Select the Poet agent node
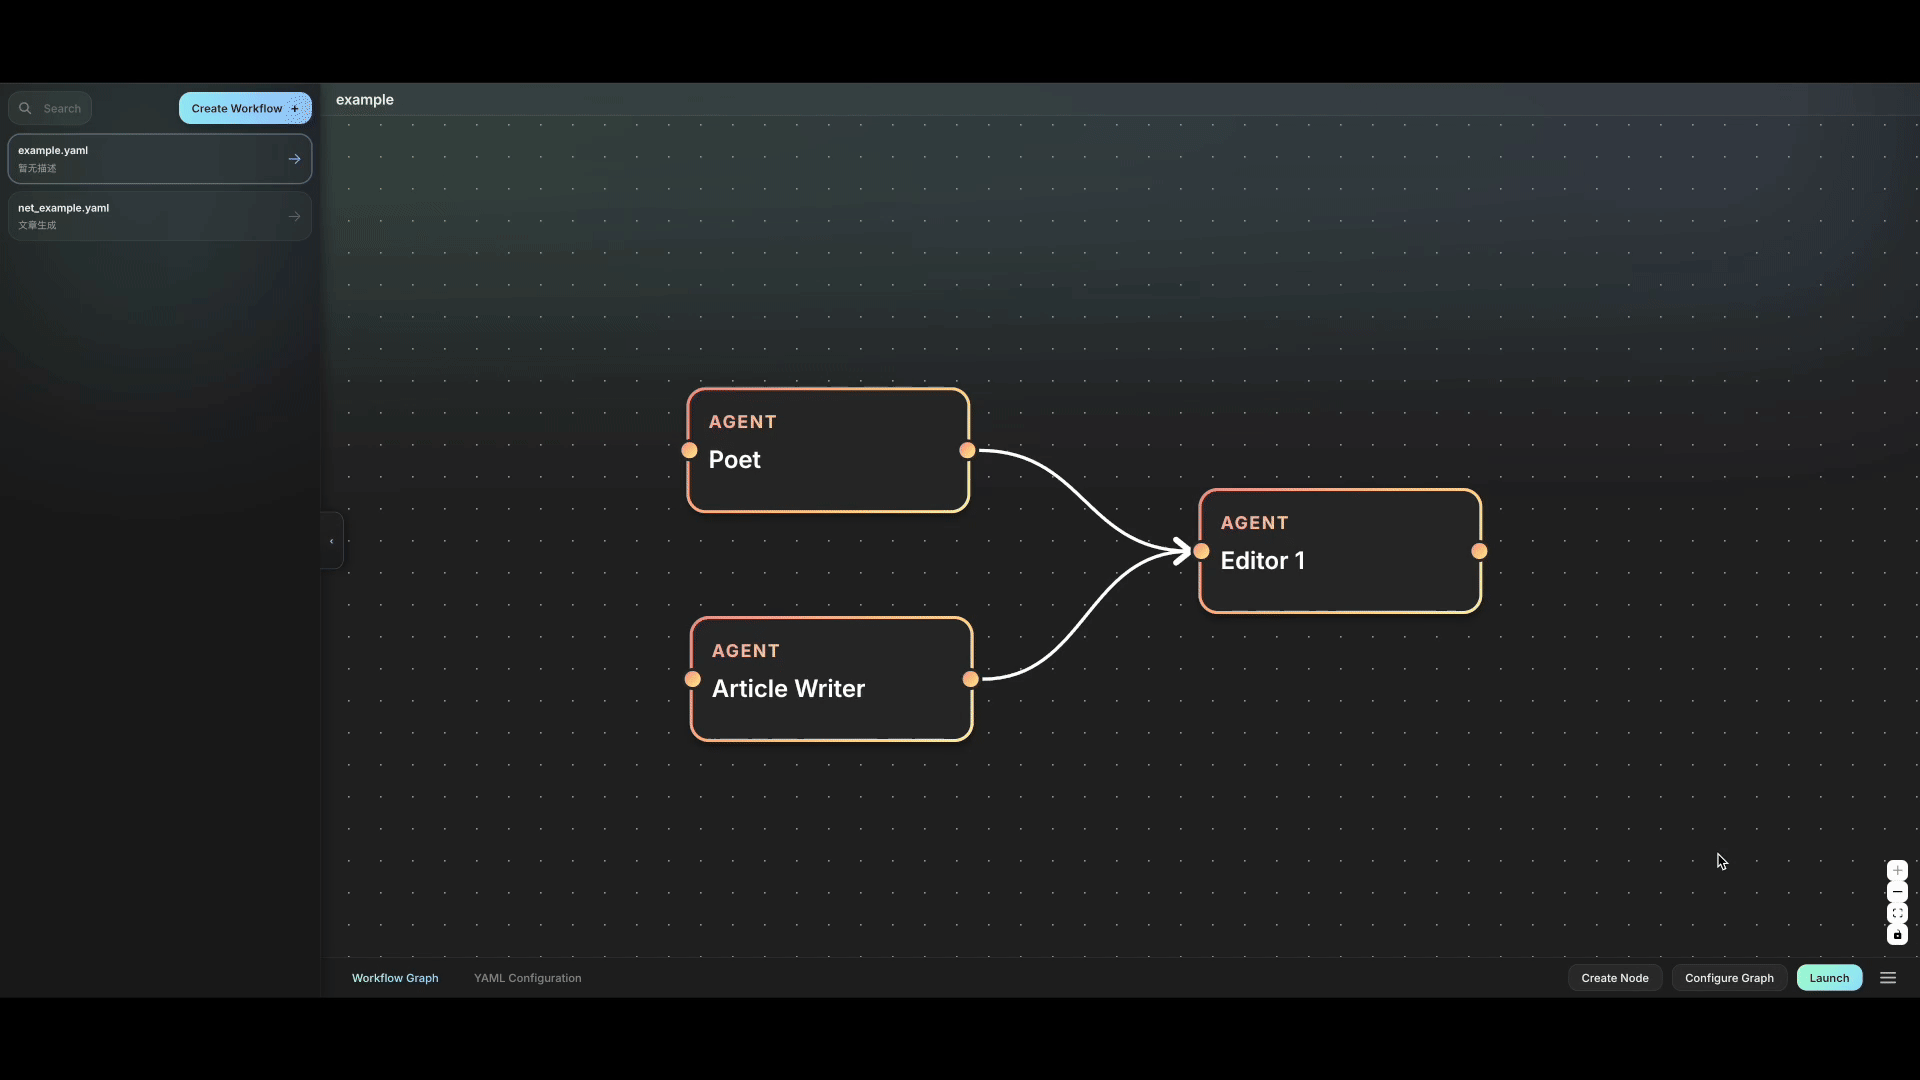This screenshot has height=1080, width=1920. coord(828,450)
